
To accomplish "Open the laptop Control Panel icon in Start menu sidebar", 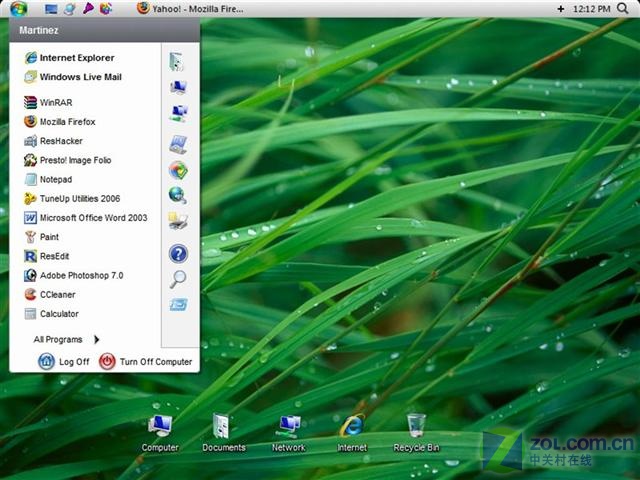I will pyautogui.click(x=178, y=144).
